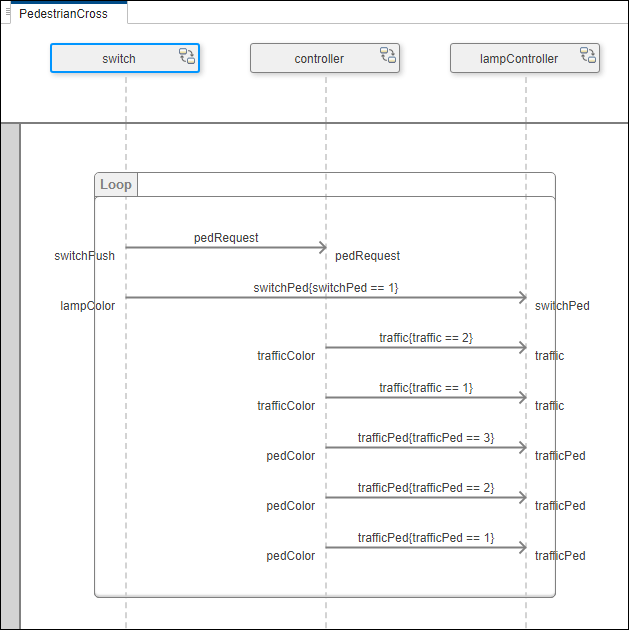Screen dimensions: 629x630
Task: Select the traffic{traffic == 1} message
Action: pos(426,388)
